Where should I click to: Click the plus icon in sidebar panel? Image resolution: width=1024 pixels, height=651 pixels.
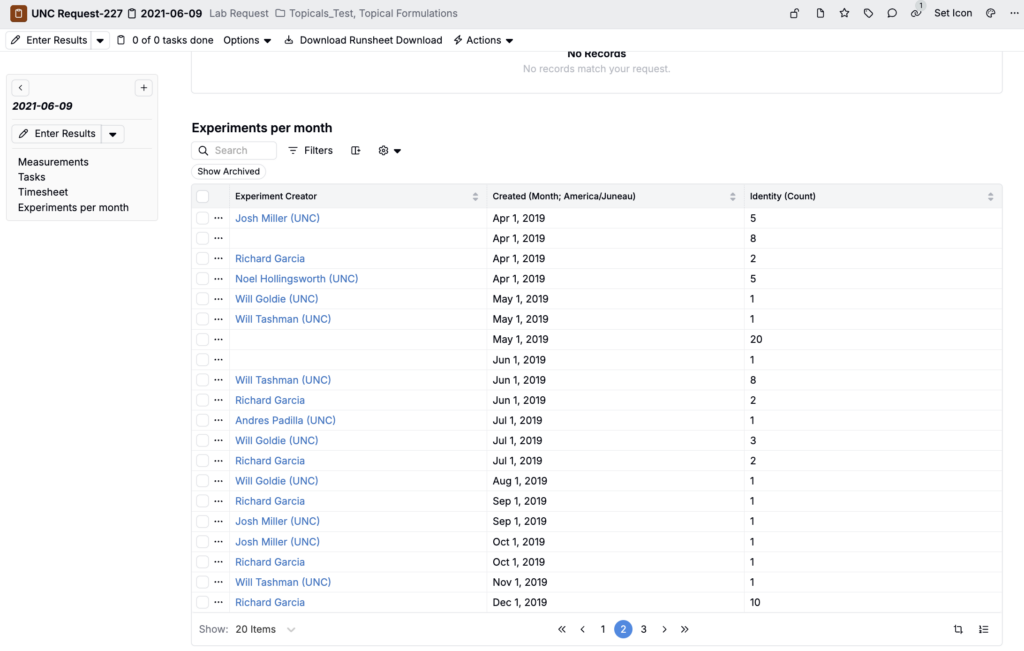tap(144, 87)
